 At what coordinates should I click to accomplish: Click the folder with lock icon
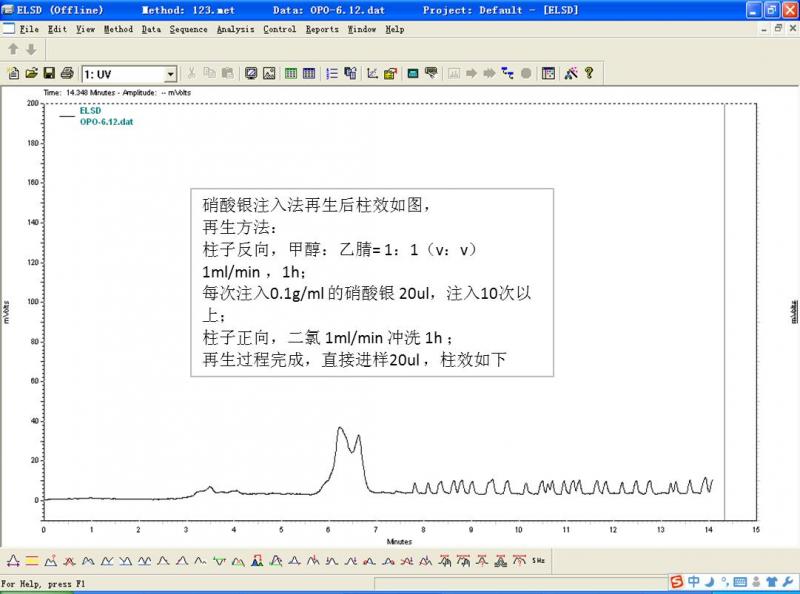[x=390, y=73]
